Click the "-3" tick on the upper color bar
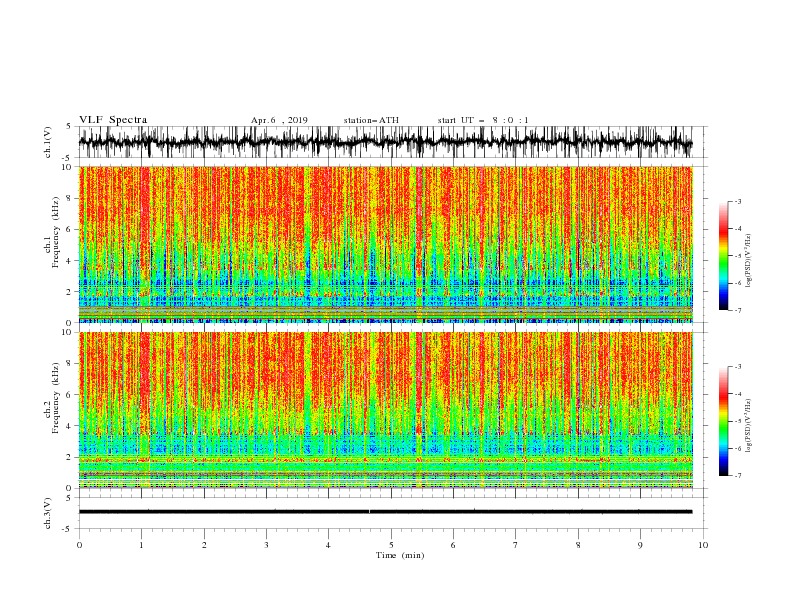Screen dimensions: 792x612 (x=737, y=201)
